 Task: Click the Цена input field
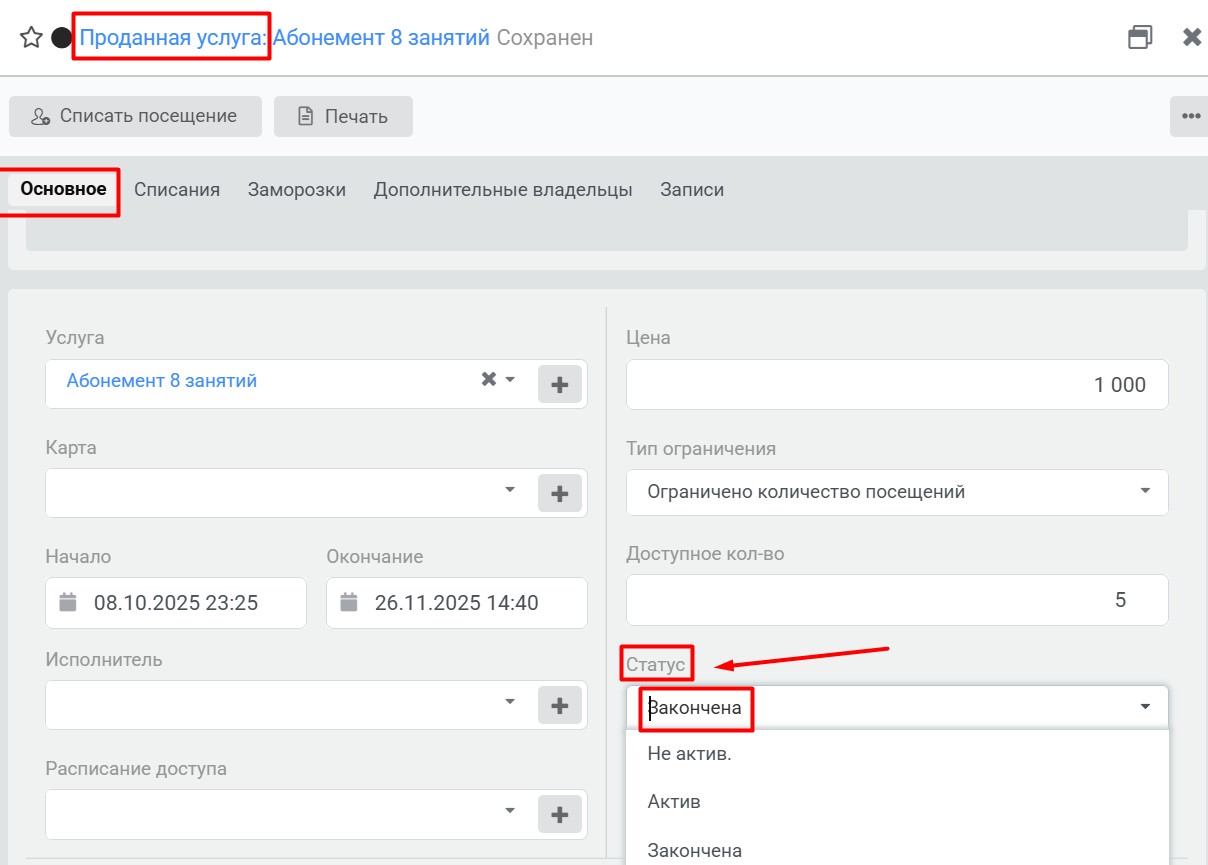click(897, 385)
